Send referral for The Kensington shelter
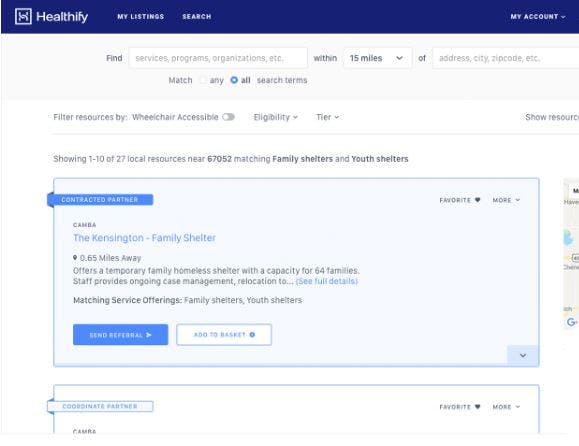The image size is (579, 446). (x=120, y=335)
